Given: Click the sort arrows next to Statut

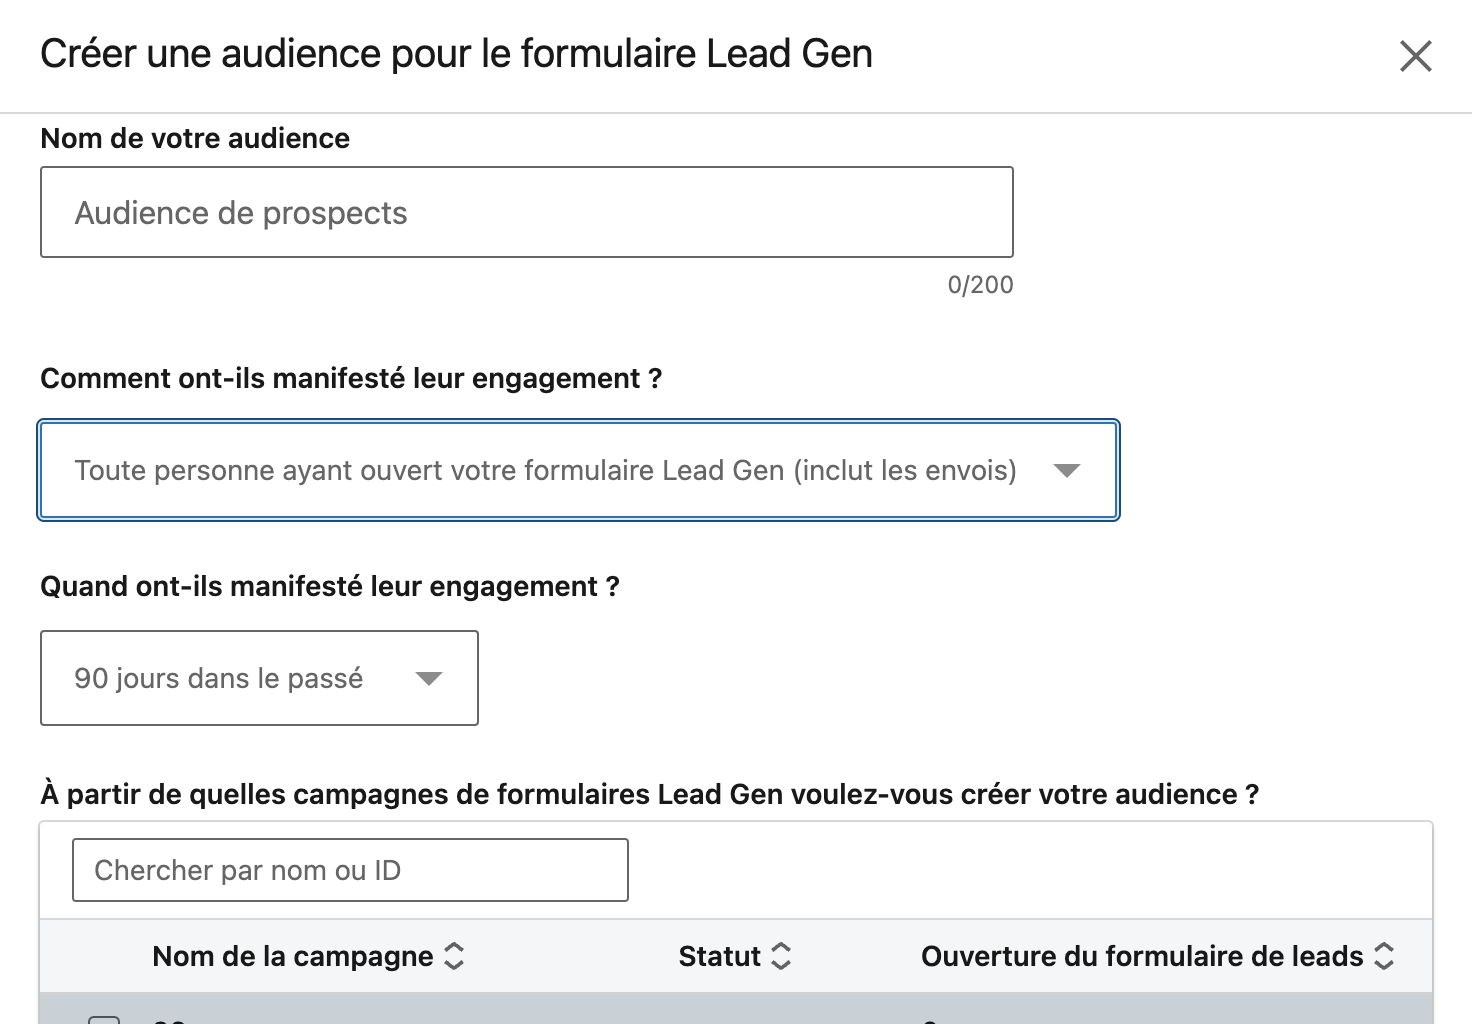Looking at the screenshot, I should [782, 956].
